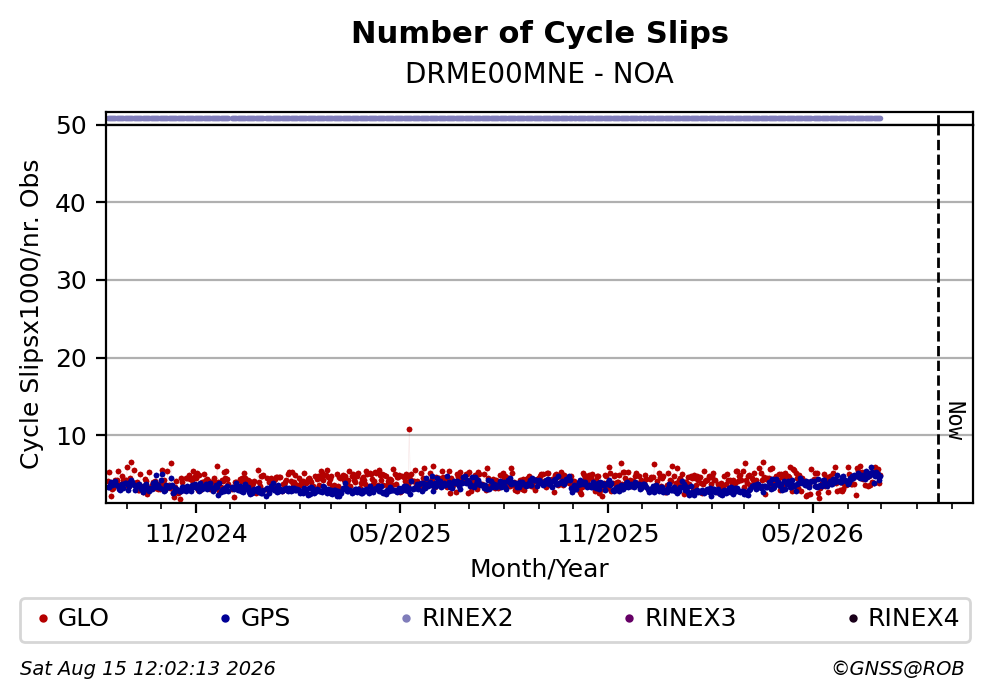
Task: Click the RINEX2 legend entry
Action: point(457,617)
